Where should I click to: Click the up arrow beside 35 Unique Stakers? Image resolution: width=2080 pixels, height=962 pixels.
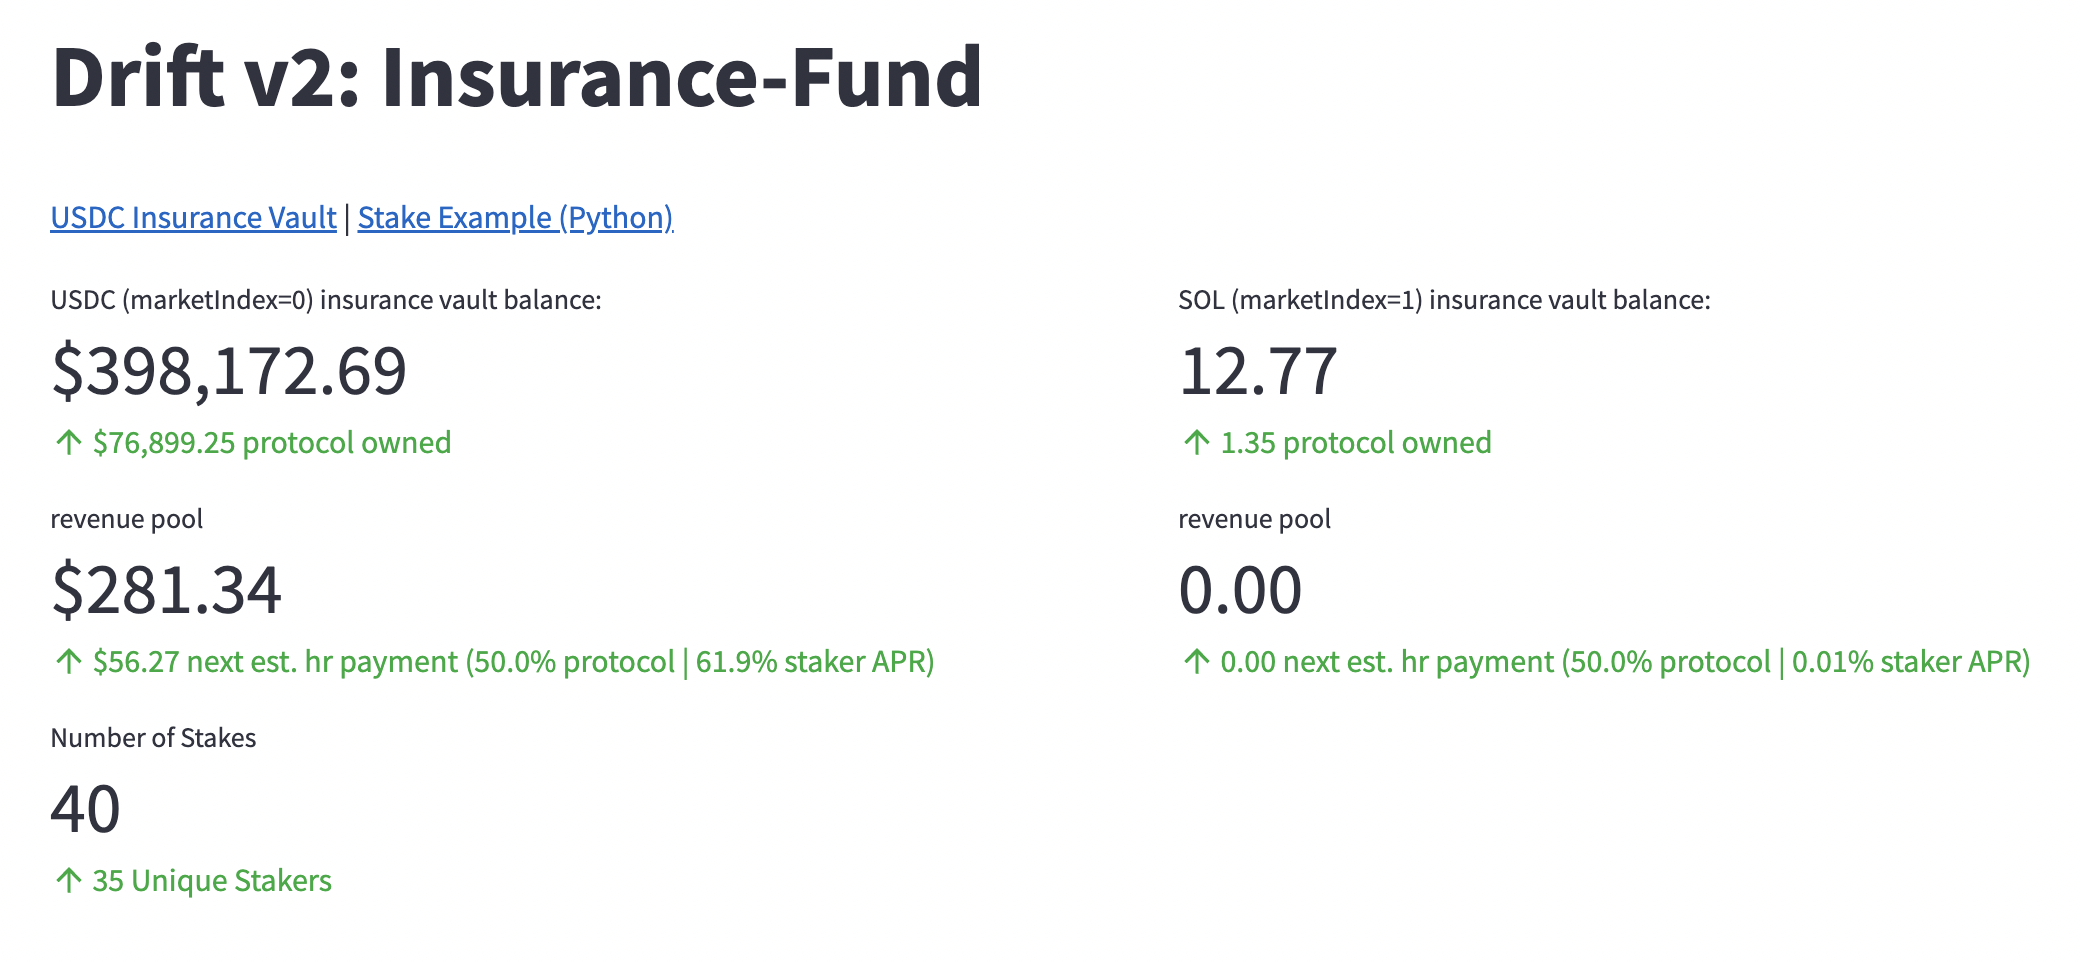point(68,881)
